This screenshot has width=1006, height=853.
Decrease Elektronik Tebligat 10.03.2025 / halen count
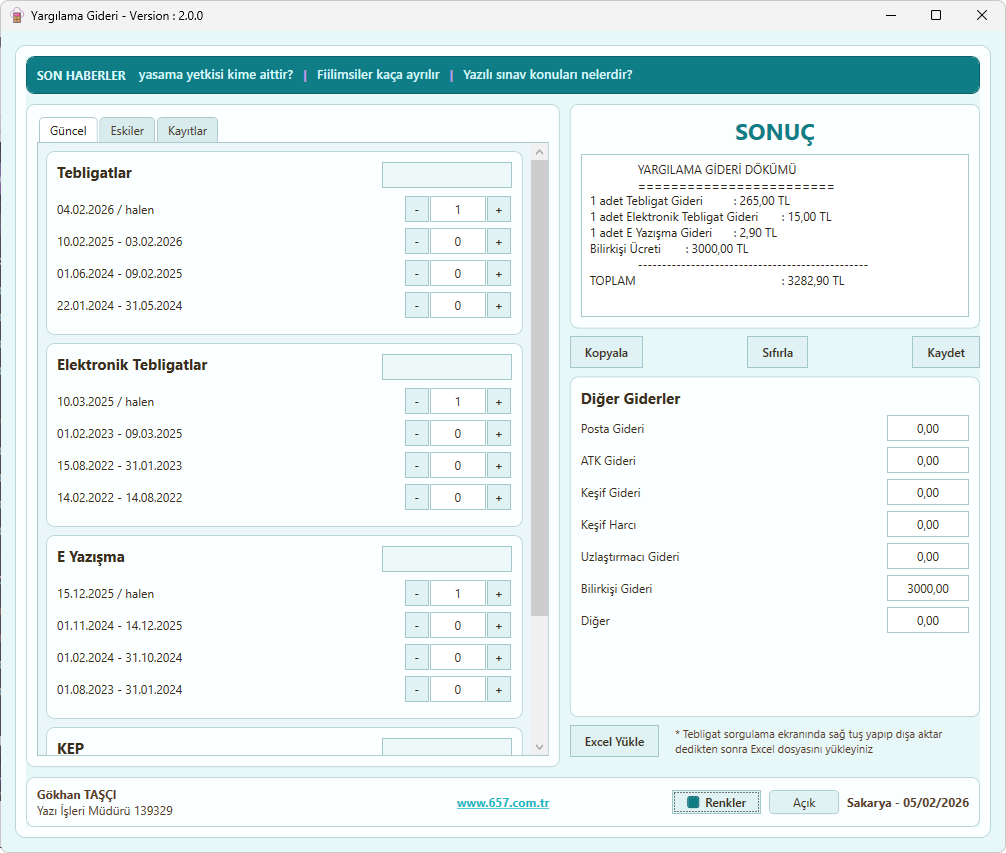[417, 401]
